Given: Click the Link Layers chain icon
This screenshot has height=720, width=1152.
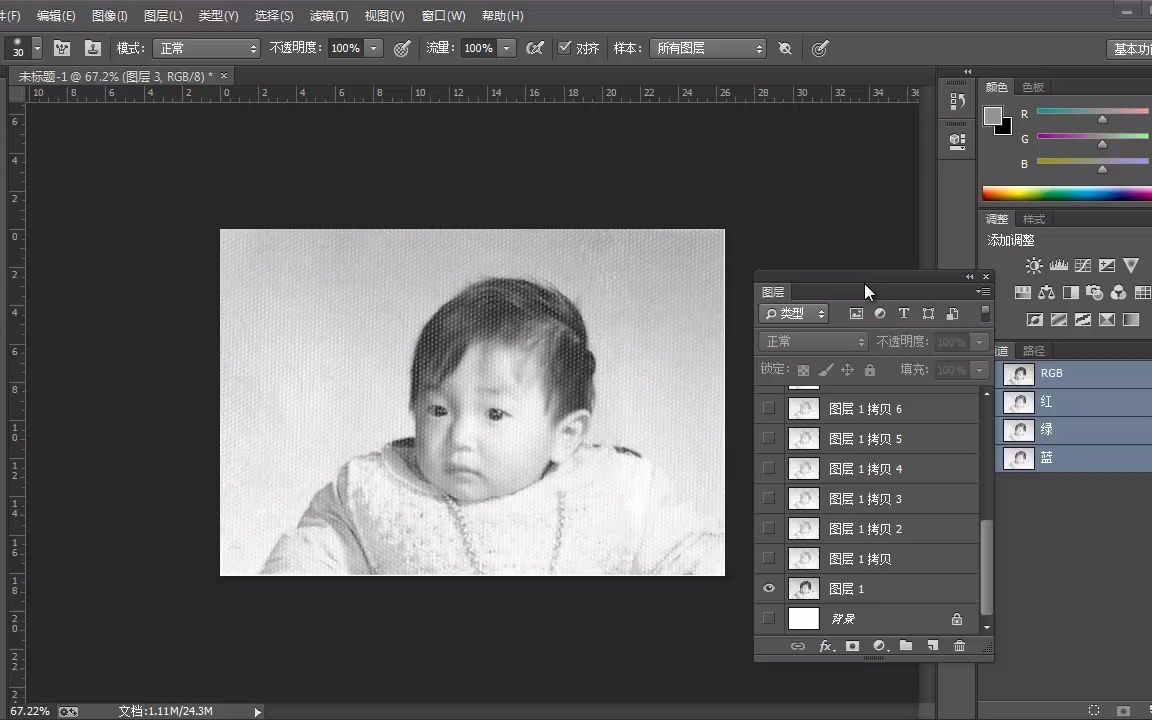Looking at the screenshot, I should point(798,646).
